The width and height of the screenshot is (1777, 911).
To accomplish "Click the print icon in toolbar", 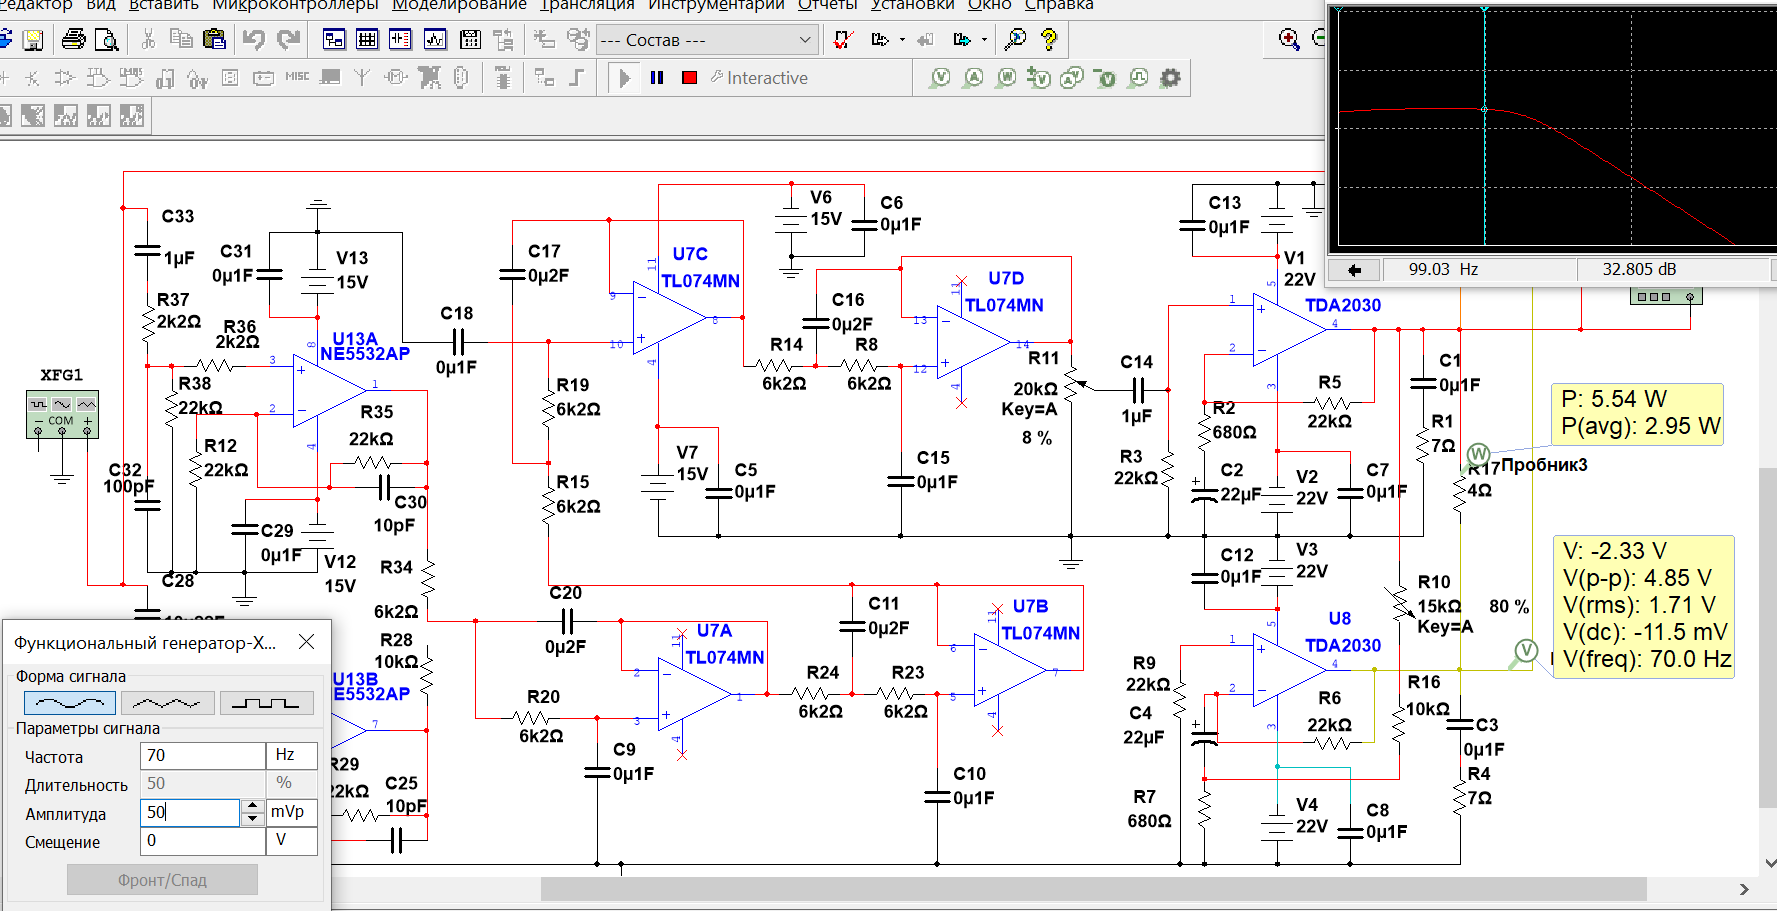I will pos(73,40).
